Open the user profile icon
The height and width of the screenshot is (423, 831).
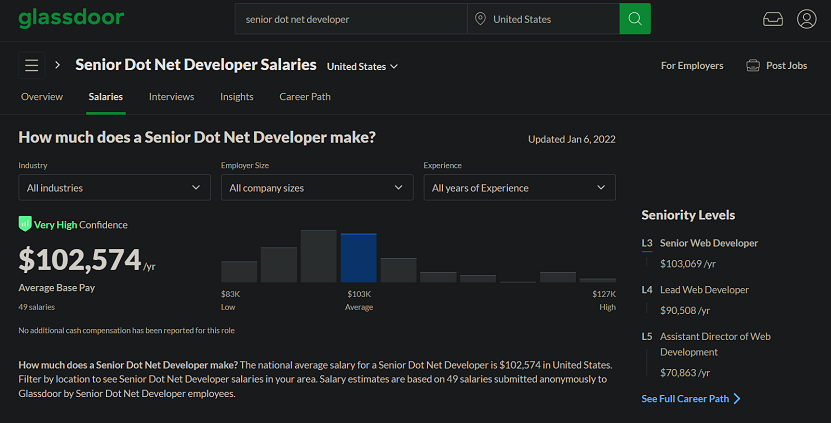807,19
